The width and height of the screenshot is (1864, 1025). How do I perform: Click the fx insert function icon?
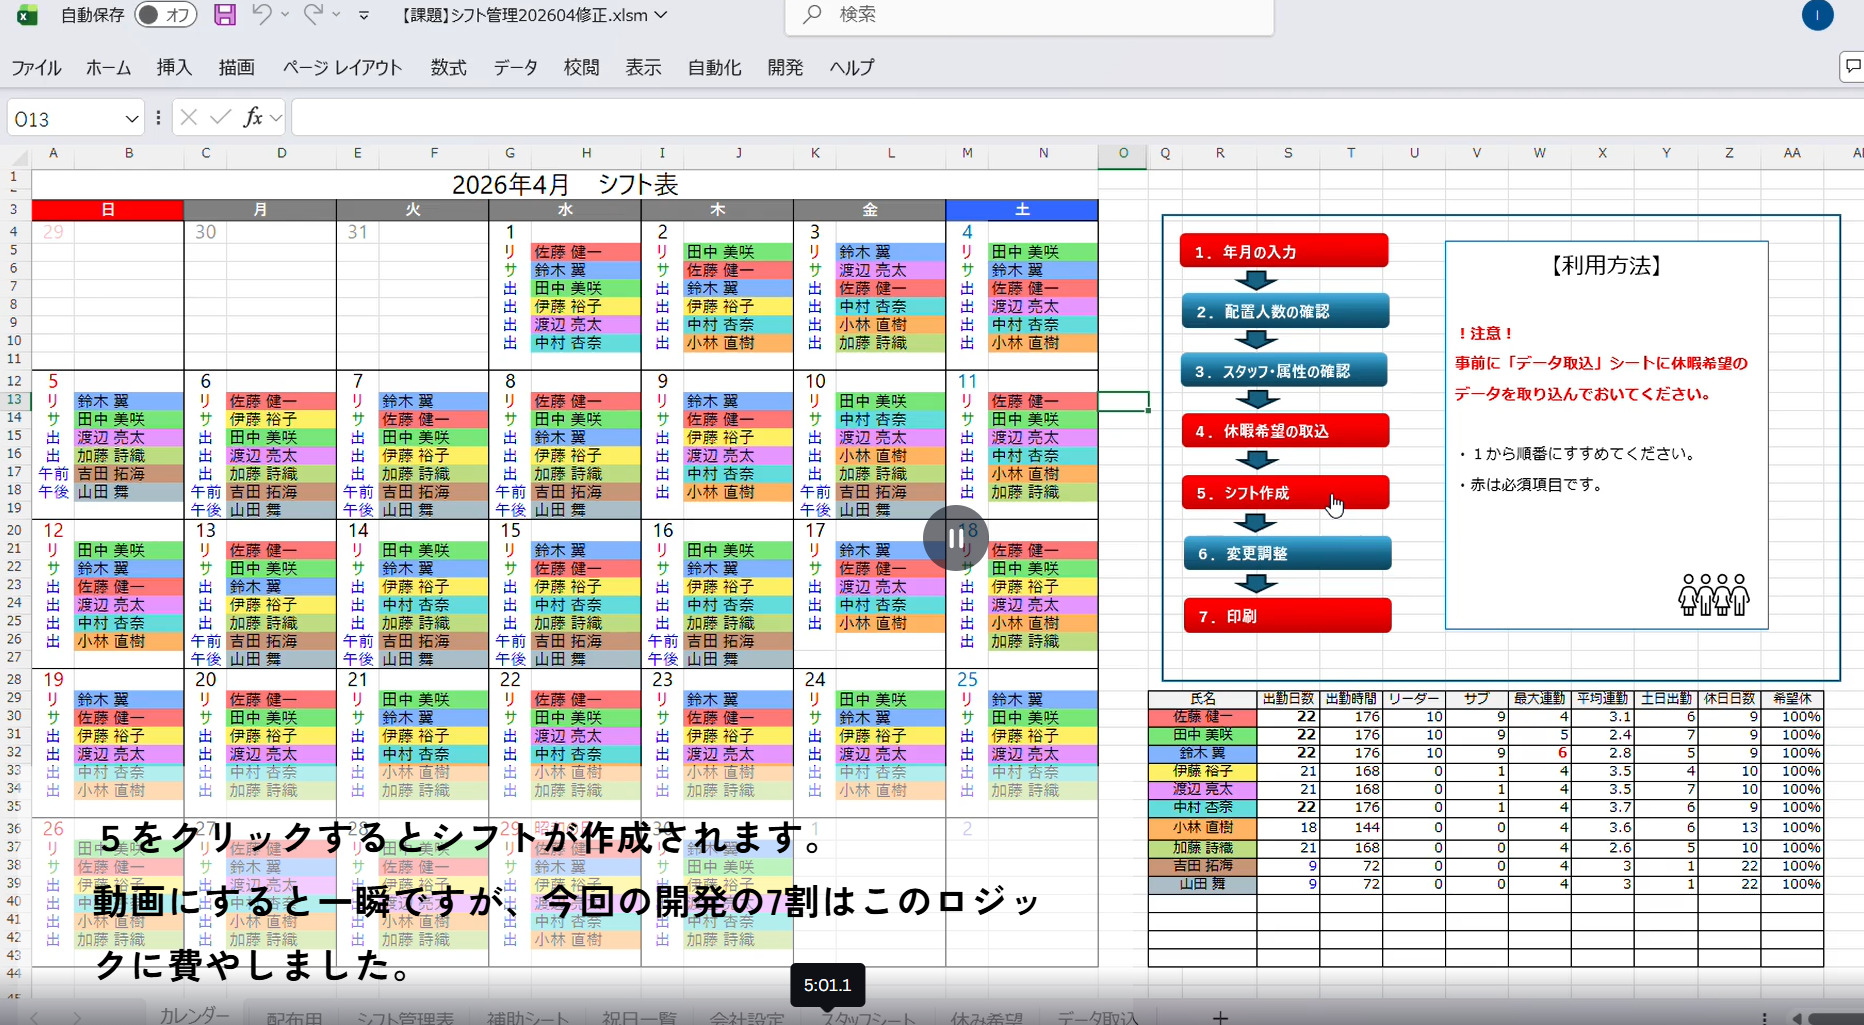click(x=253, y=118)
